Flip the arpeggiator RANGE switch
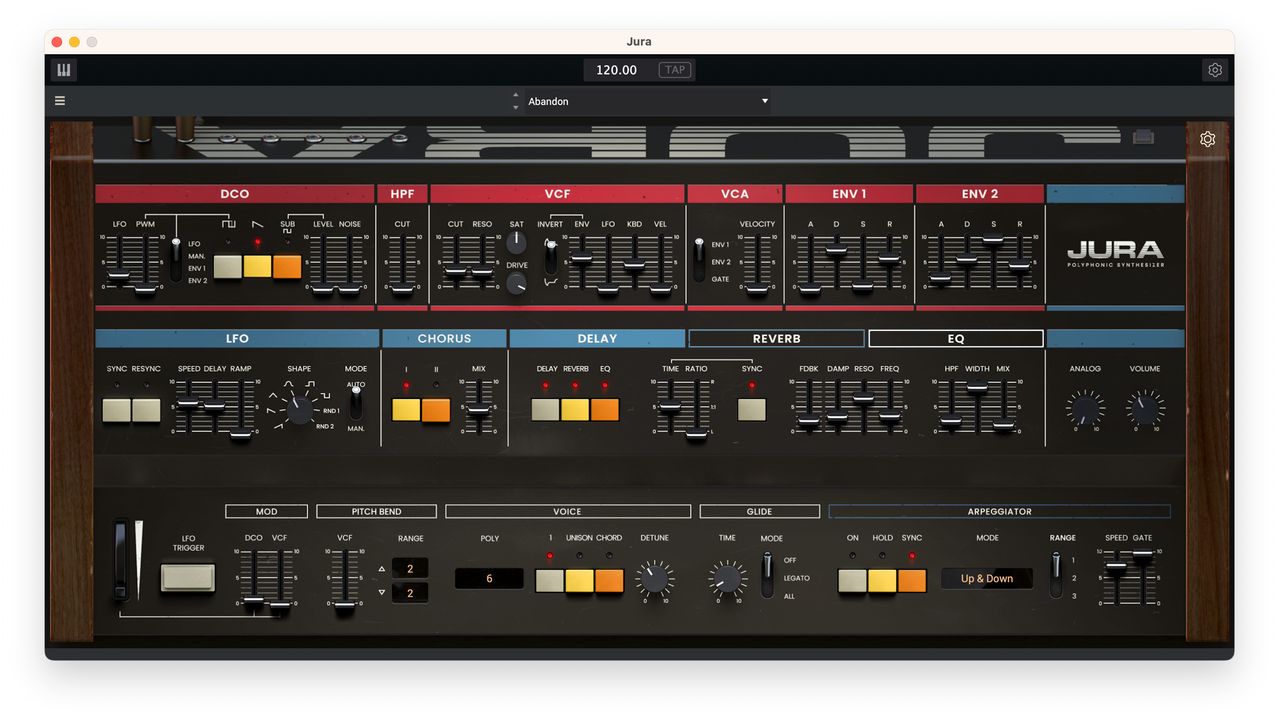1280x720 pixels. click(1056, 575)
